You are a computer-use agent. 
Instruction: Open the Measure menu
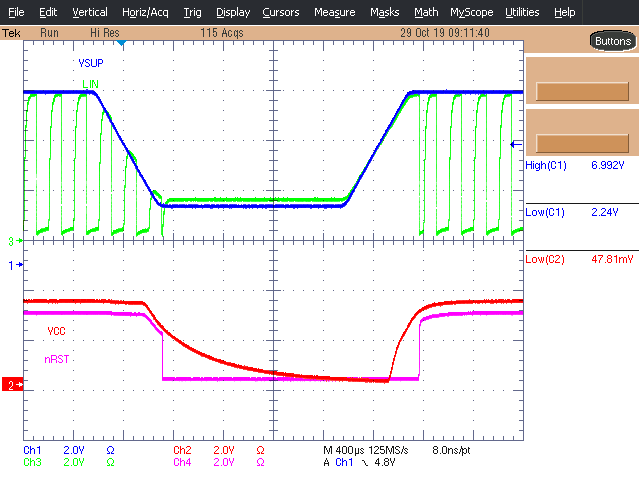[x=334, y=12]
